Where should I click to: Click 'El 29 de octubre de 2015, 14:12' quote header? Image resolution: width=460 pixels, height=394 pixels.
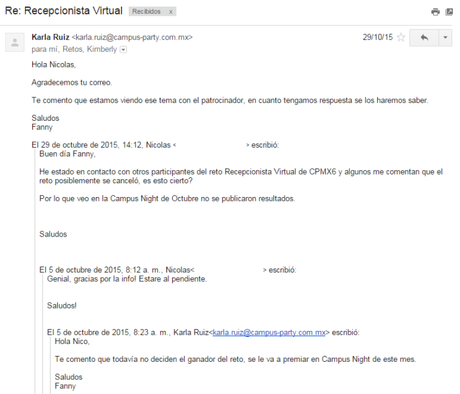tap(155, 145)
